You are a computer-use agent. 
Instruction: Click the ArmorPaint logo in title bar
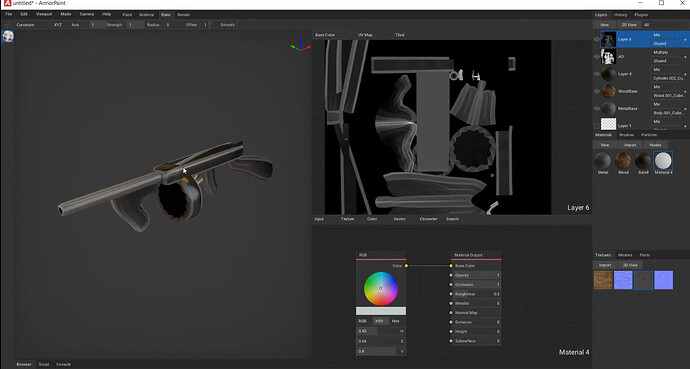click(x=7, y=4)
